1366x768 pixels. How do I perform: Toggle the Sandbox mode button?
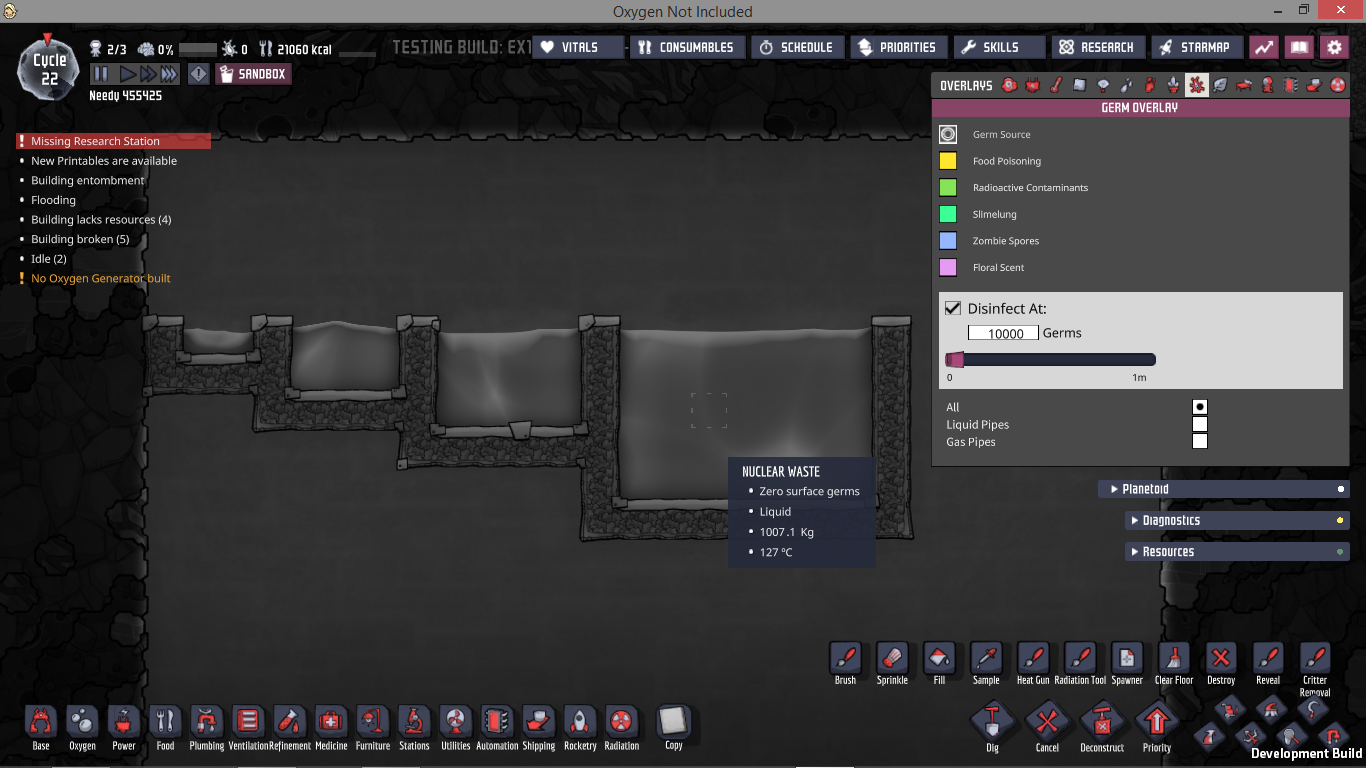(253, 74)
